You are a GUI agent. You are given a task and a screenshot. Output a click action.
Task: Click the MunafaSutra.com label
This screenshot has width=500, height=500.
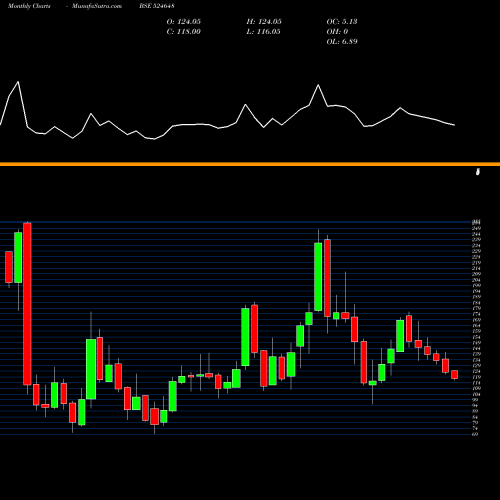click(x=97, y=6)
